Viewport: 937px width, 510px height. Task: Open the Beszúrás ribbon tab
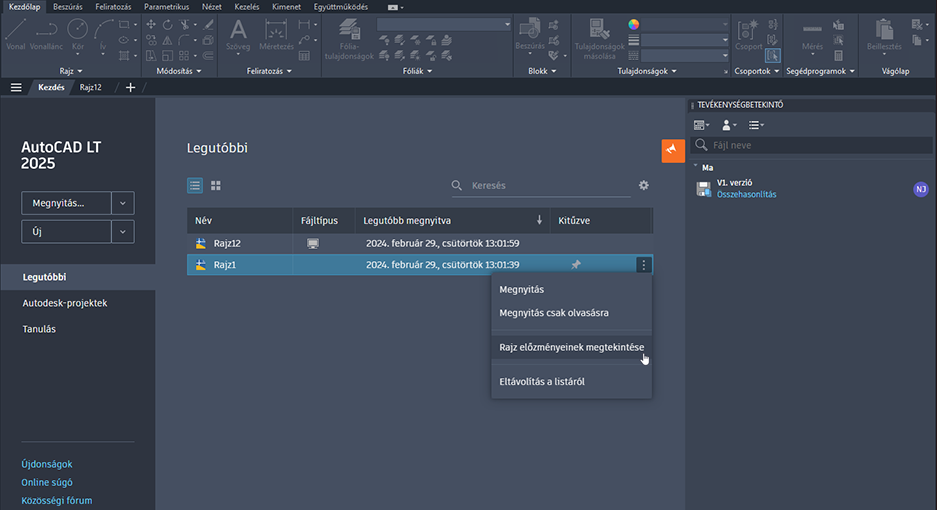click(68, 7)
